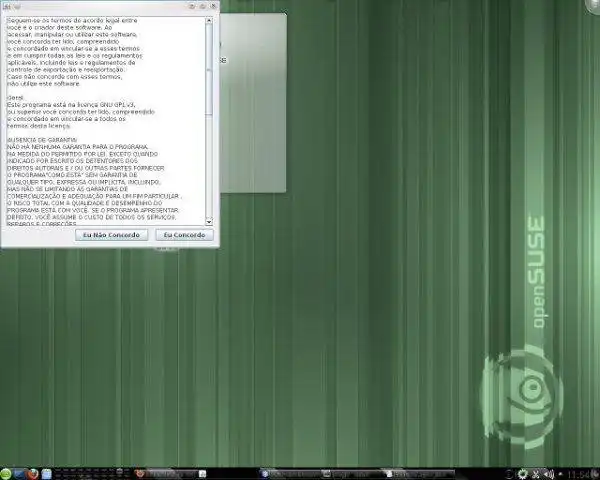Screen dimensions: 600x480
Task: Maximize the license agreement window
Action: [202, 6]
